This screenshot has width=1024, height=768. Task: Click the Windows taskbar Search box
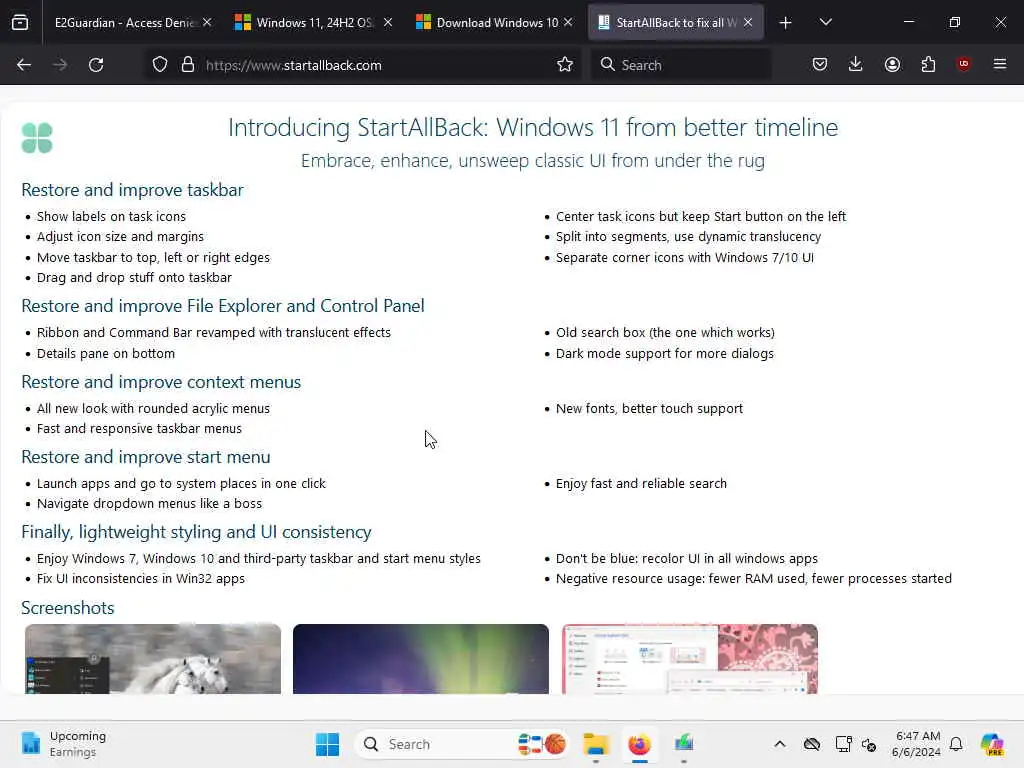(x=462, y=744)
